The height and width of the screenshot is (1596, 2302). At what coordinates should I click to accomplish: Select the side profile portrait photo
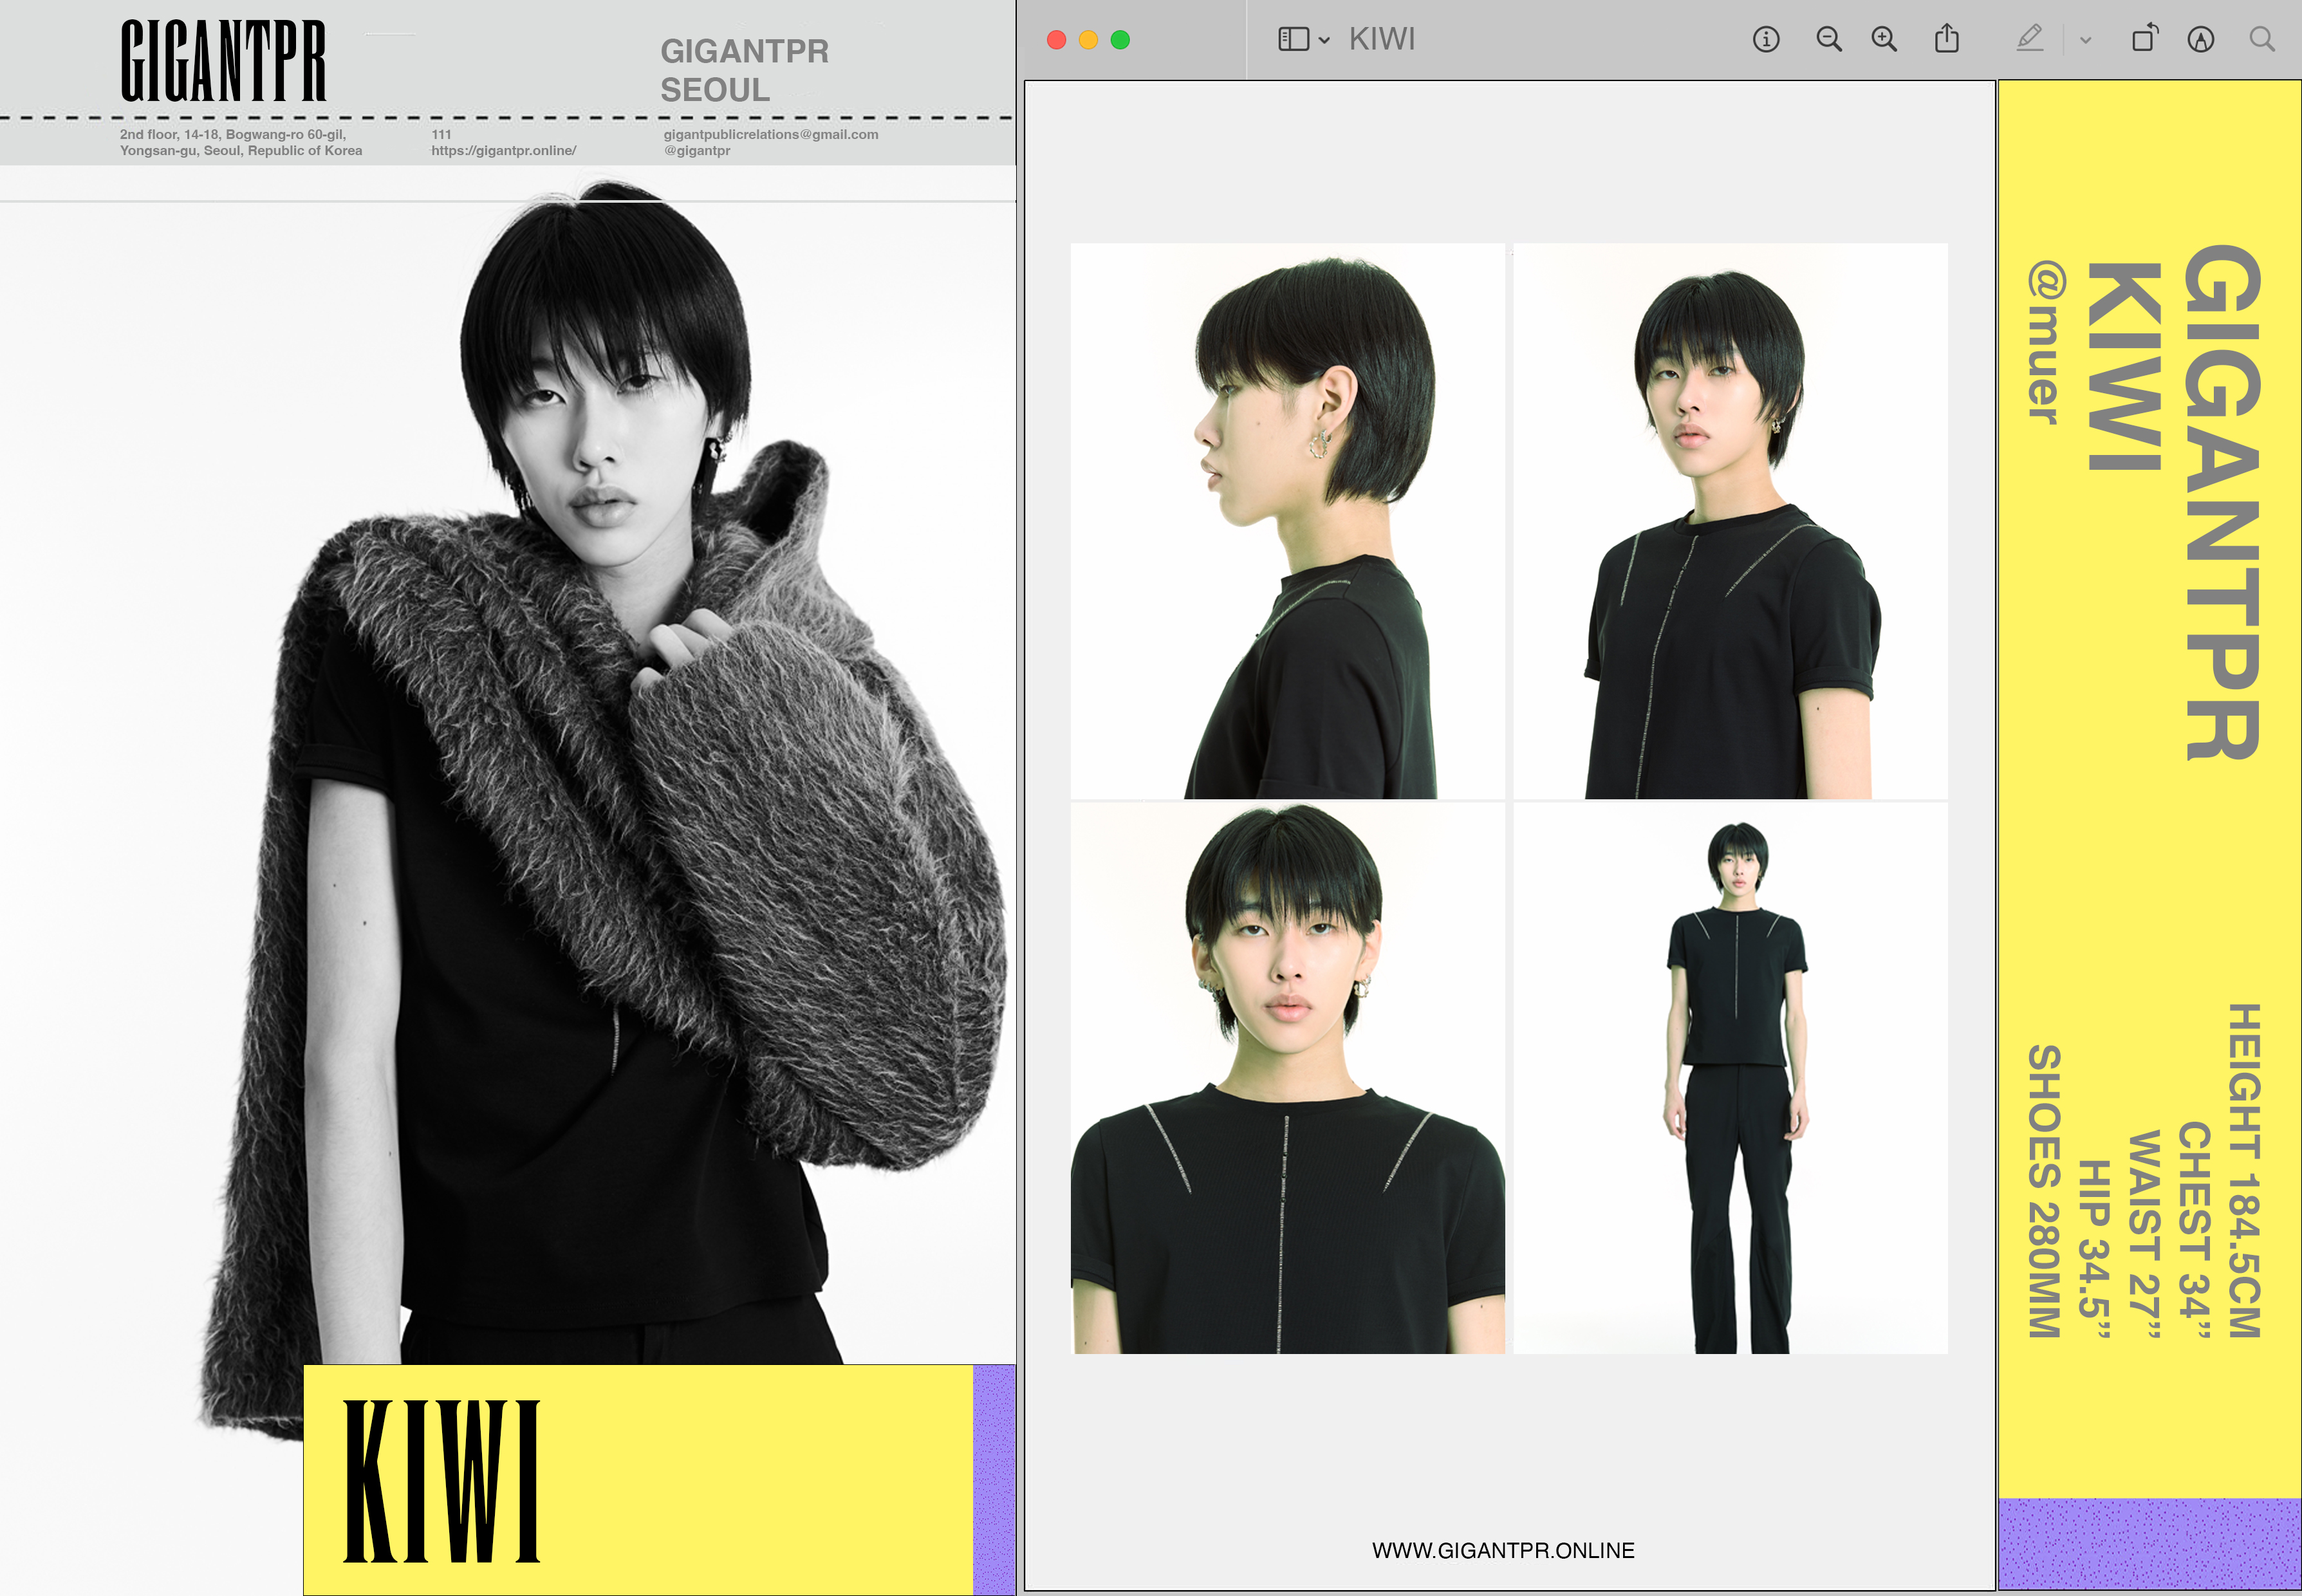(1287, 520)
